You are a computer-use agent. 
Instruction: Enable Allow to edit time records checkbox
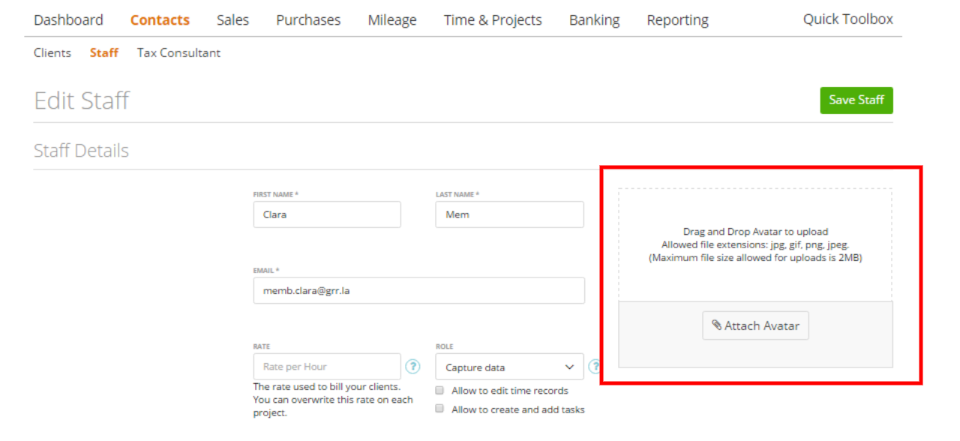[x=439, y=390]
